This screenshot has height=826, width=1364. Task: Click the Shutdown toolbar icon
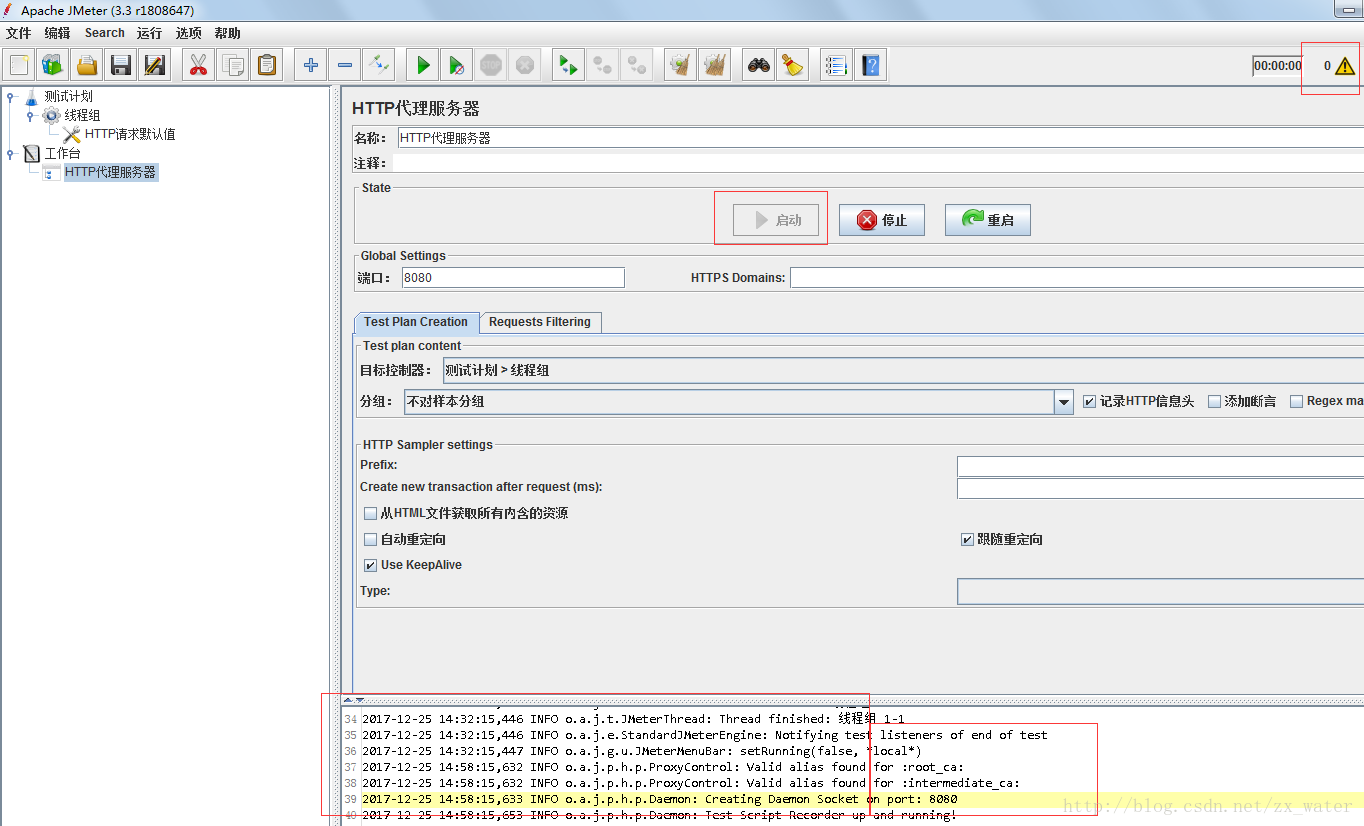coord(525,66)
